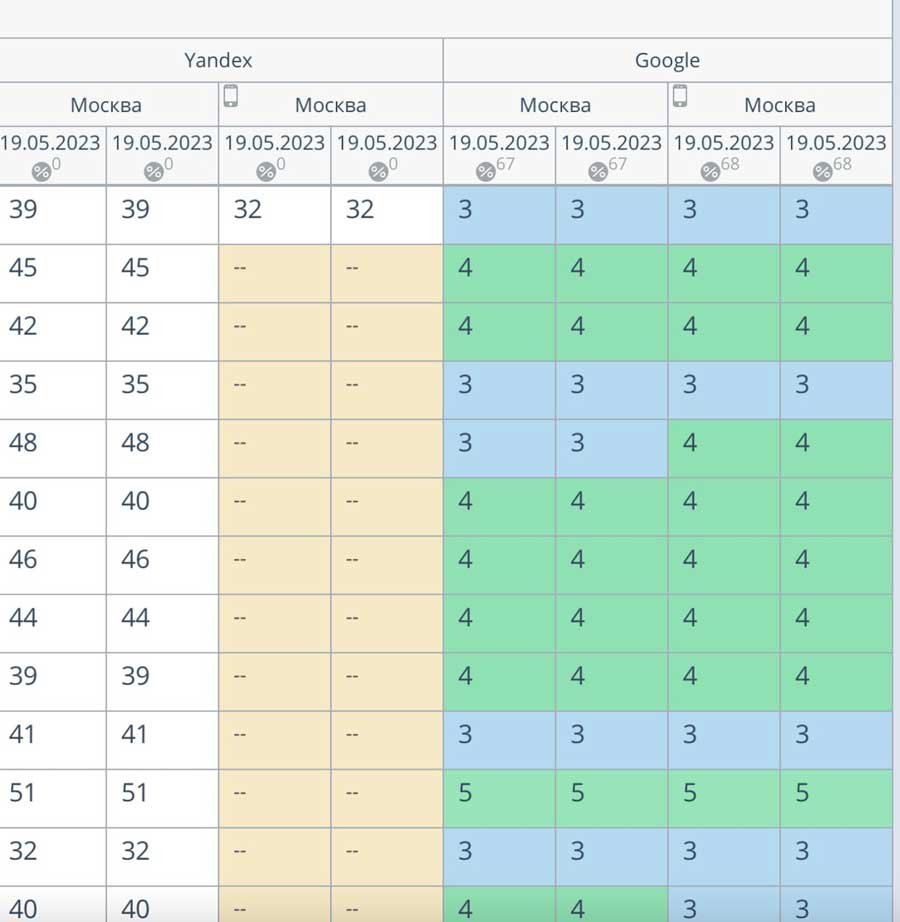The height and width of the screenshot is (922, 900).
Task: Click percent icon in second Yandex desktop column
Action: (153, 171)
